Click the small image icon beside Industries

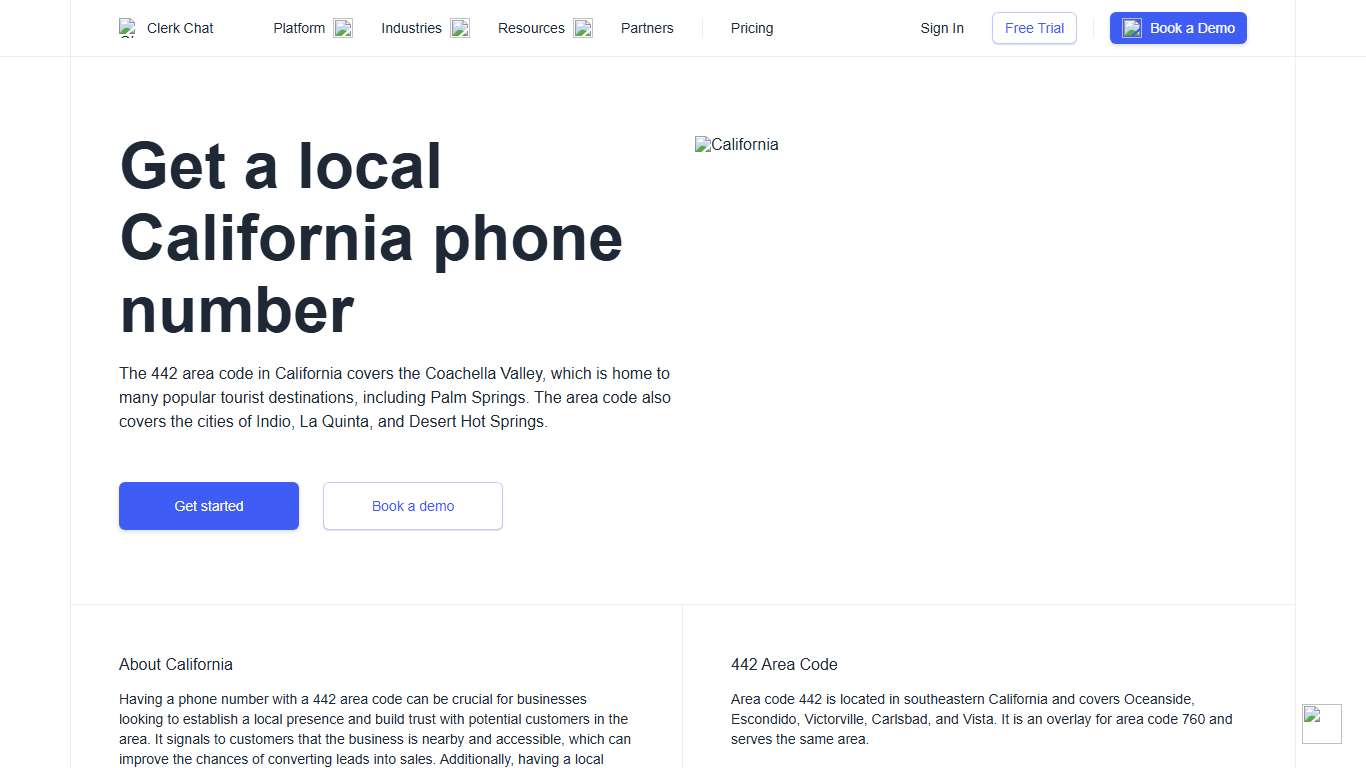coord(460,28)
